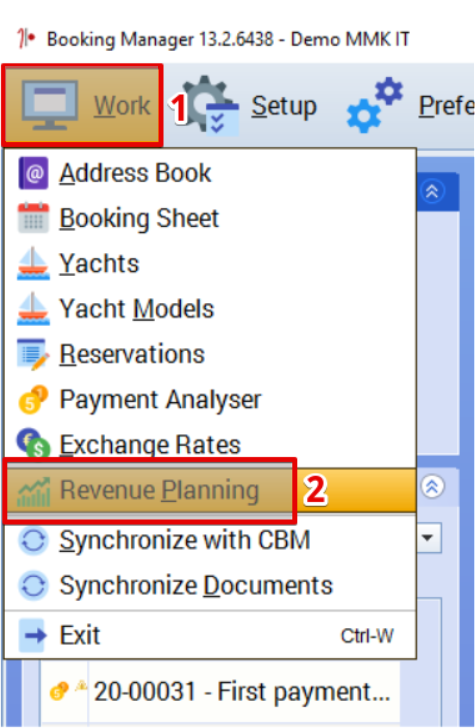Collapse the top blue panel chevron
Screen dimensions: 475x728
[432, 191]
